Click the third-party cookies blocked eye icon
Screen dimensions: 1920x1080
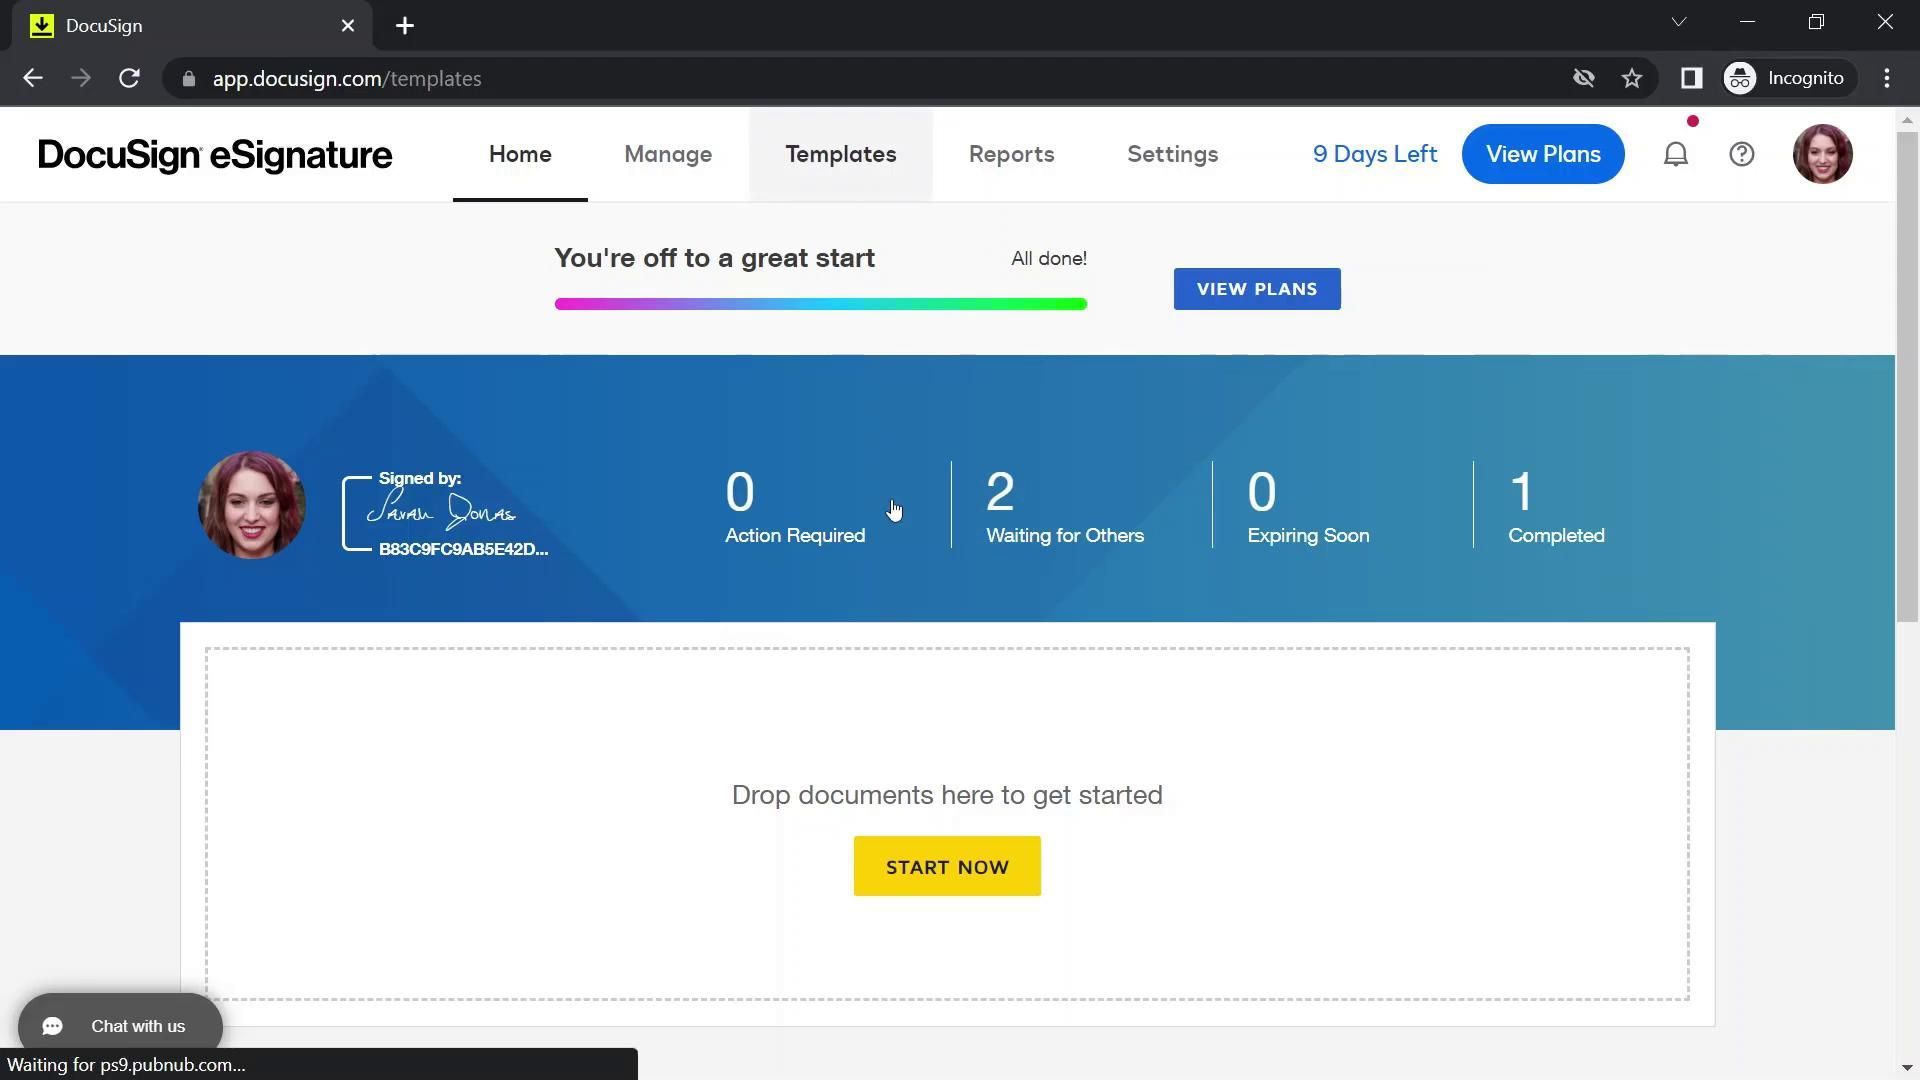(x=1583, y=78)
